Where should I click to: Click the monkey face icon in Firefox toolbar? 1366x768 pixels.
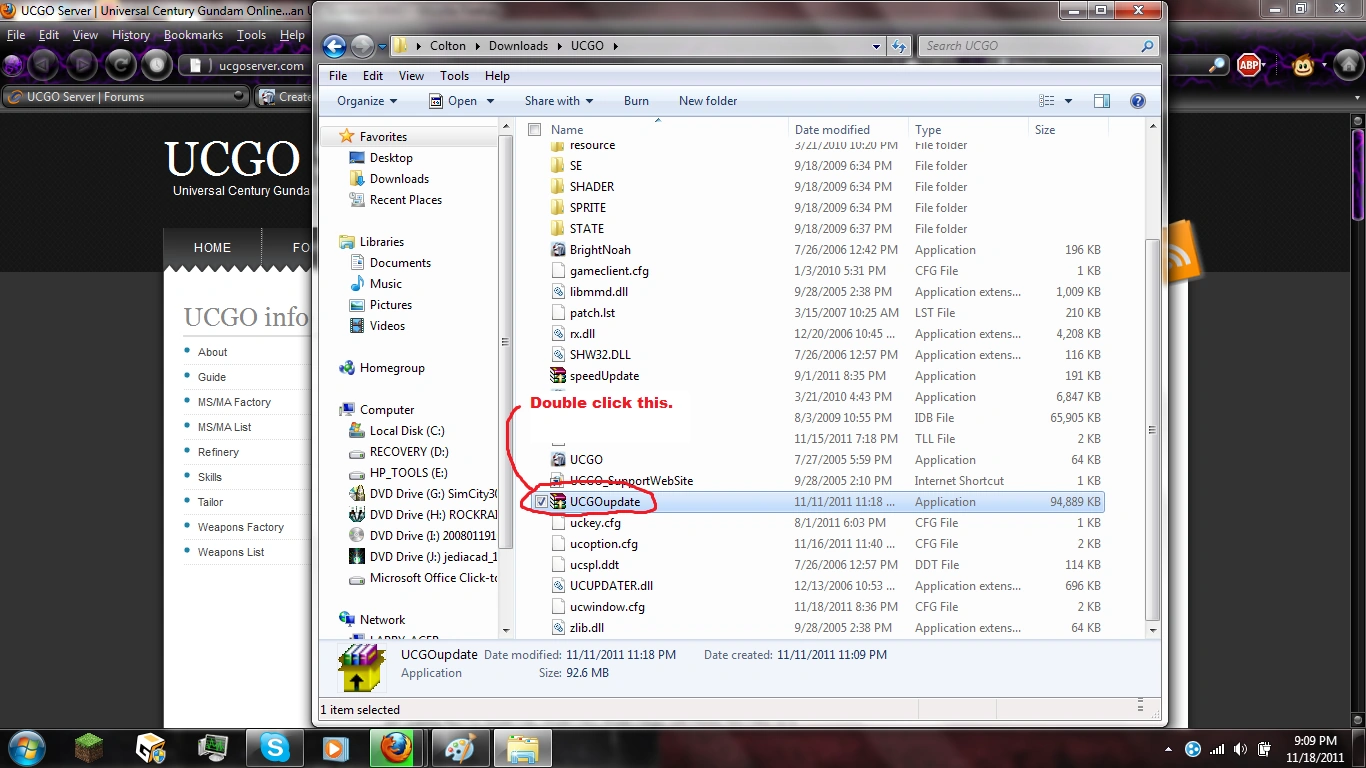tap(1303, 66)
